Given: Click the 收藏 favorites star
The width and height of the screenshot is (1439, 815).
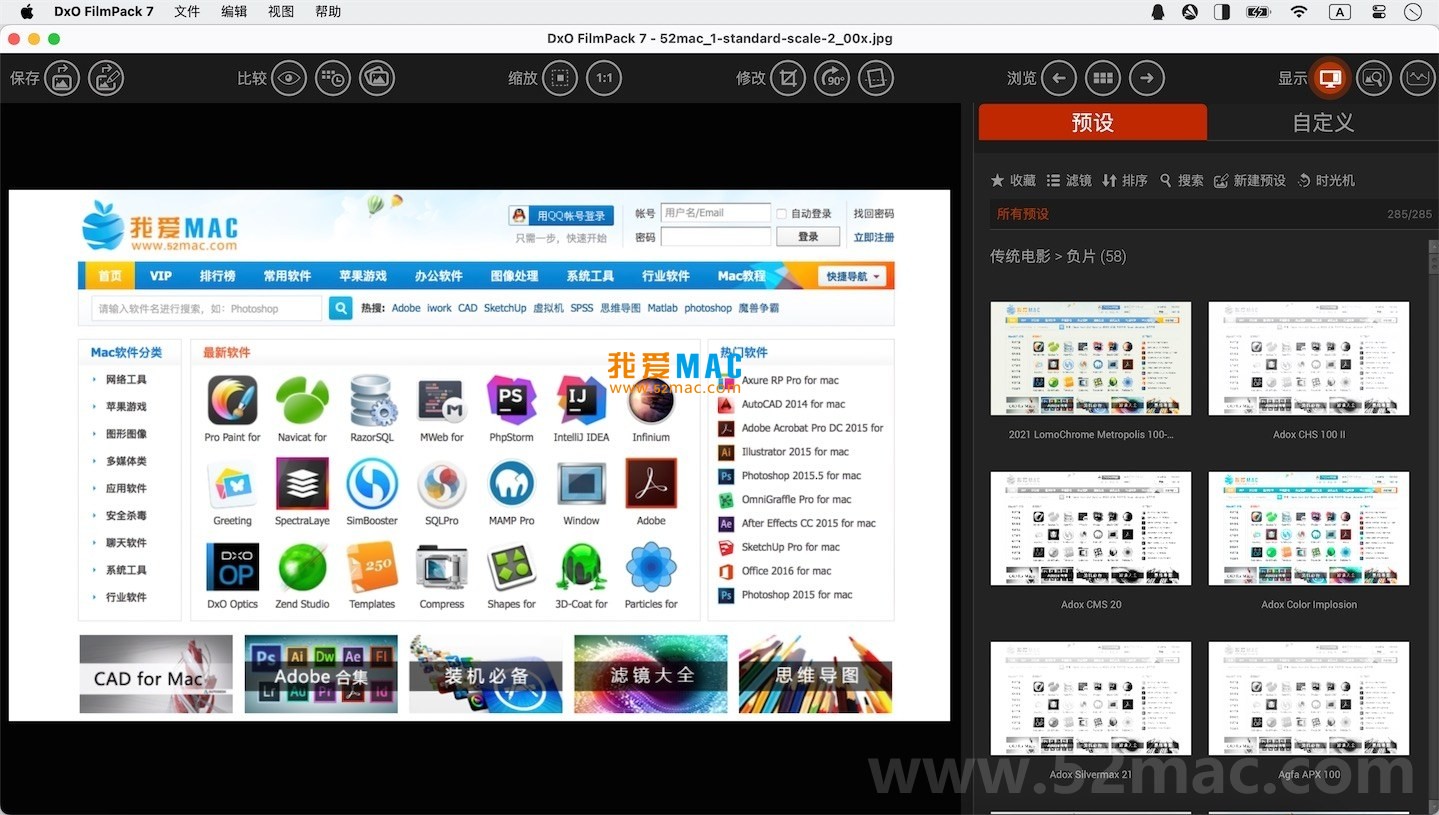Looking at the screenshot, I should point(1013,181).
